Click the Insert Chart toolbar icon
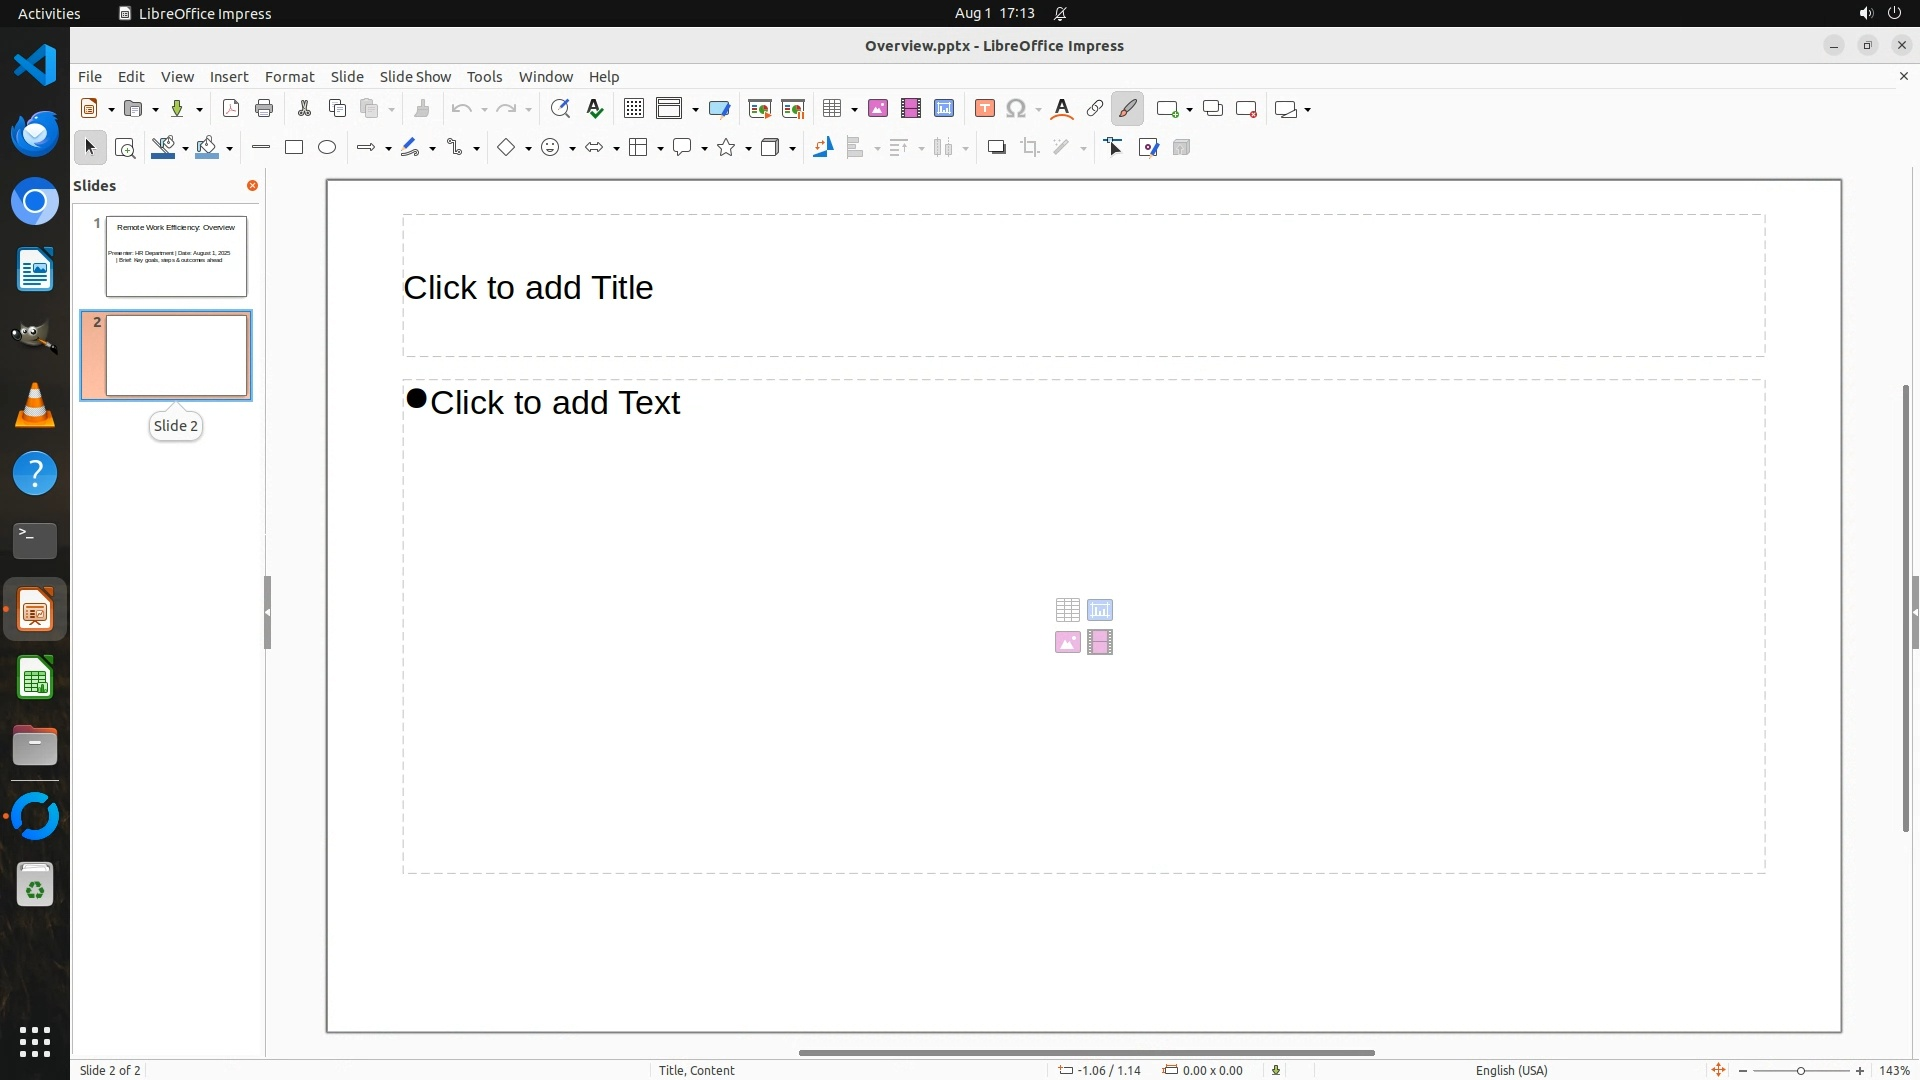The image size is (1920, 1080). [x=944, y=109]
